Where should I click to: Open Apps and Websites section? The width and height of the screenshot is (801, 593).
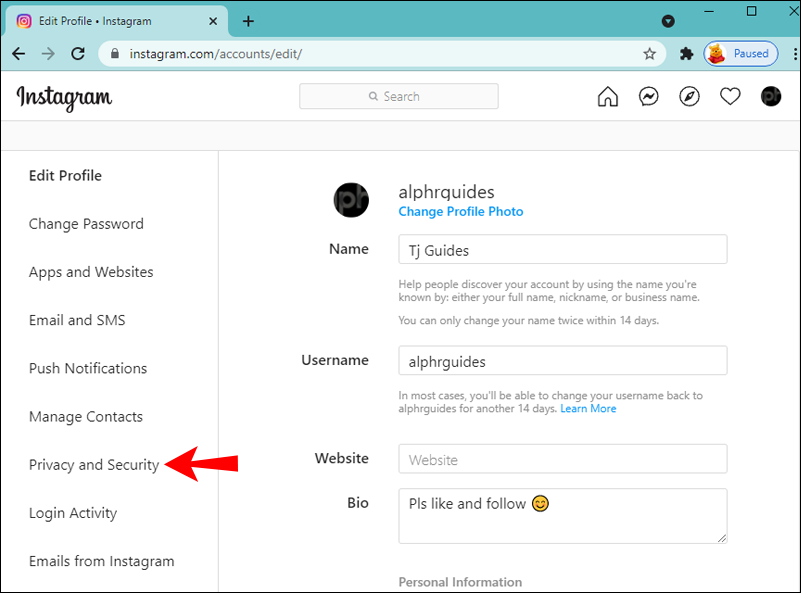tap(91, 272)
